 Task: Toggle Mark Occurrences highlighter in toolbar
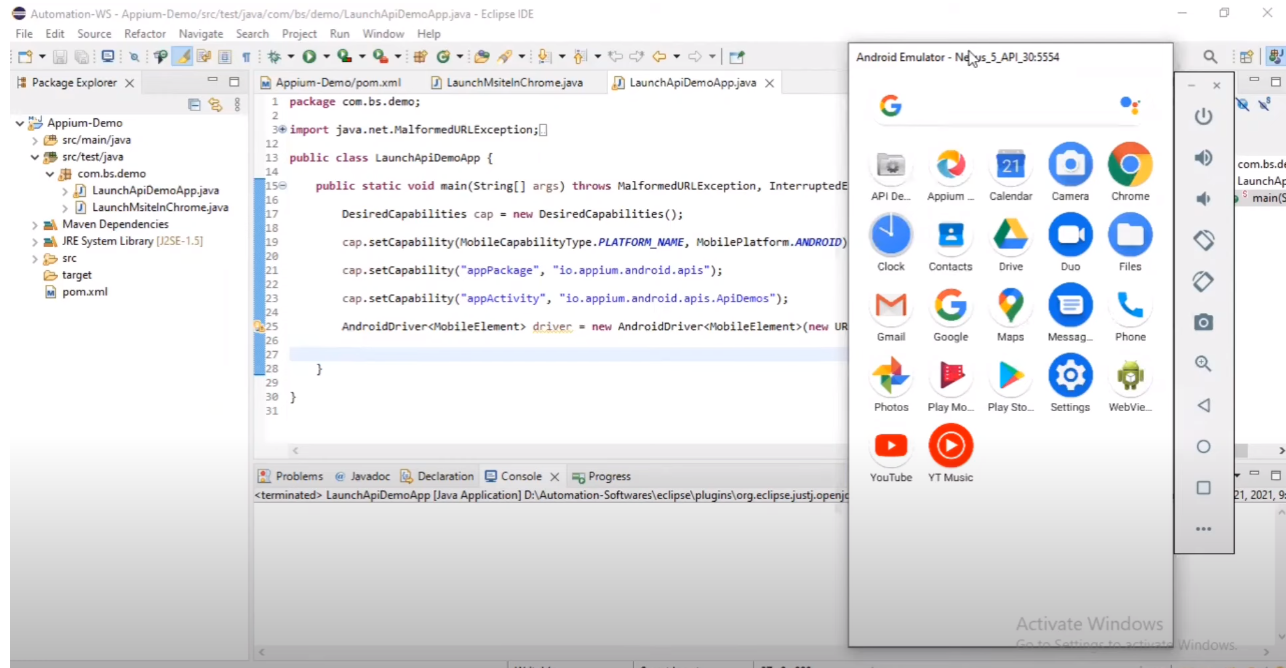click(182, 57)
